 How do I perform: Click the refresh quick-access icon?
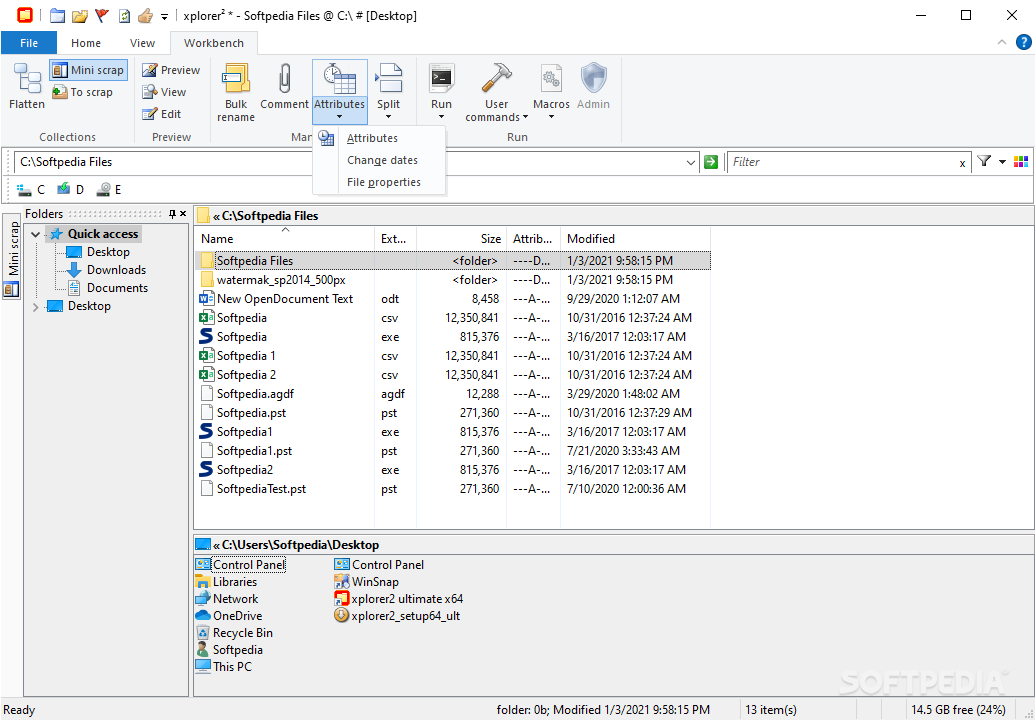point(124,15)
